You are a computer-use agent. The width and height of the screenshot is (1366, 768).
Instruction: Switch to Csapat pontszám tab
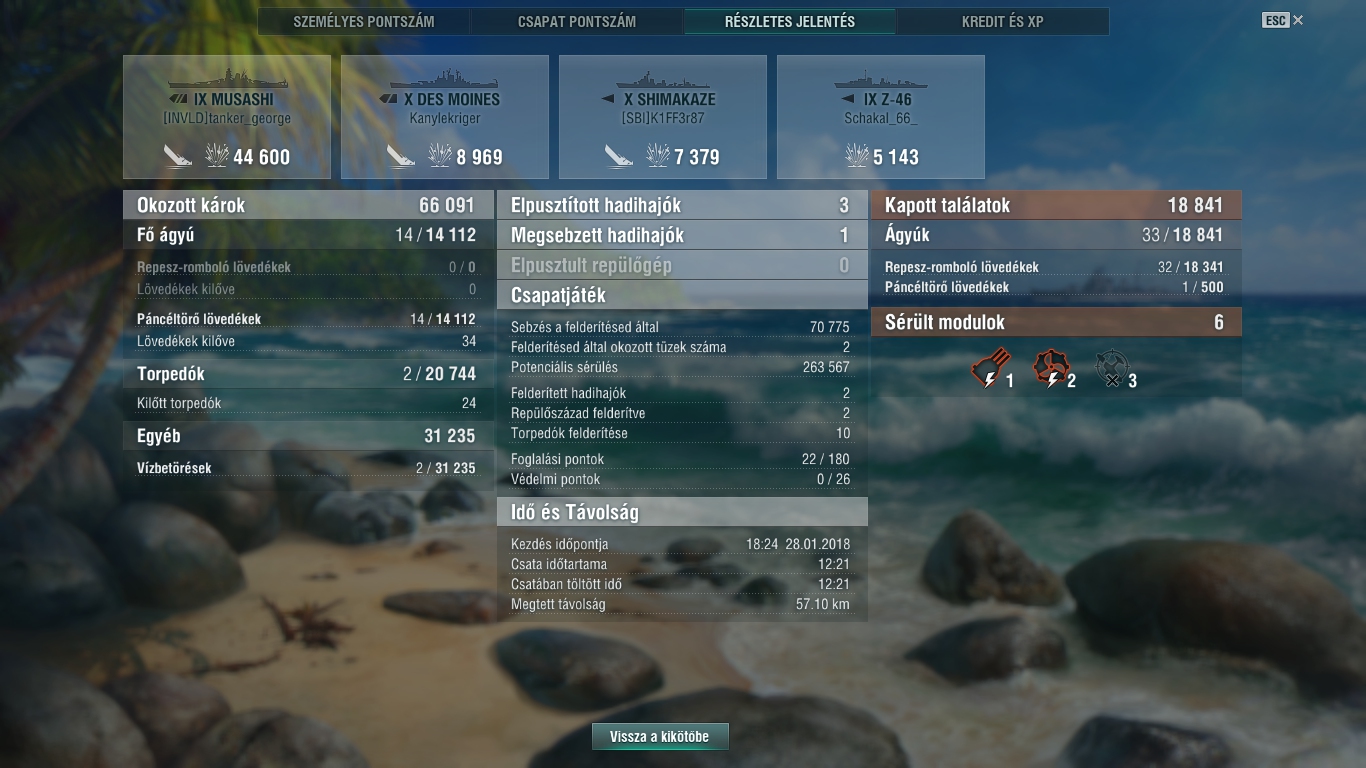tap(577, 21)
